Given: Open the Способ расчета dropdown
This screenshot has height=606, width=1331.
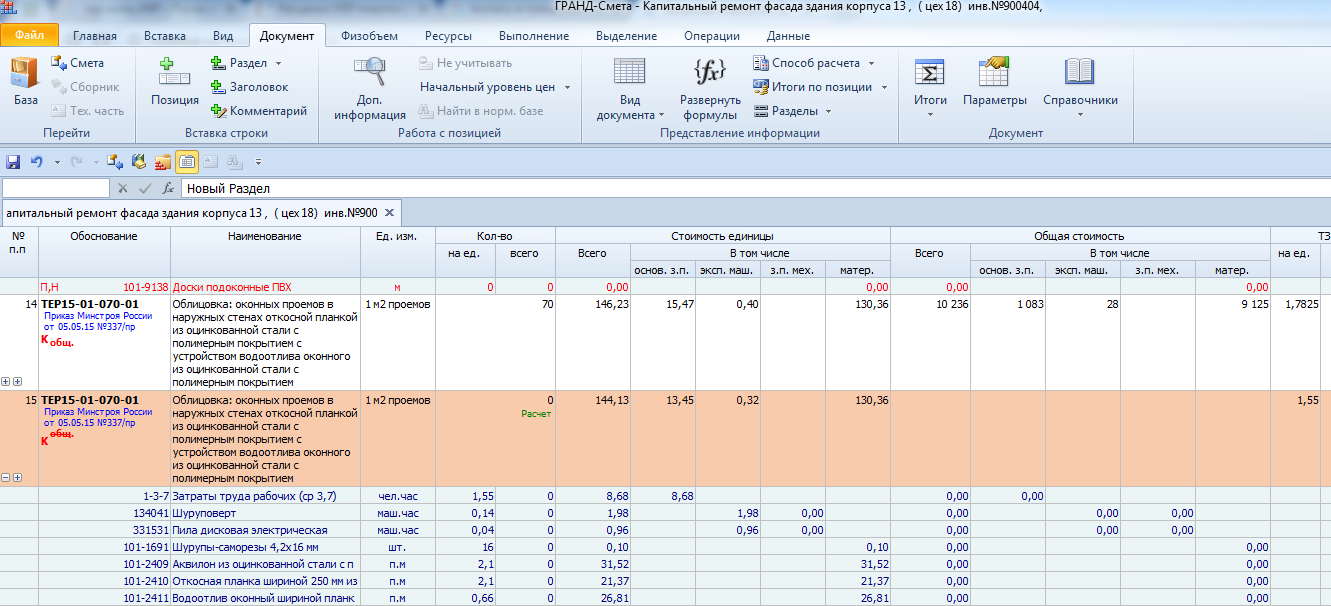Looking at the screenshot, I should 814,63.
